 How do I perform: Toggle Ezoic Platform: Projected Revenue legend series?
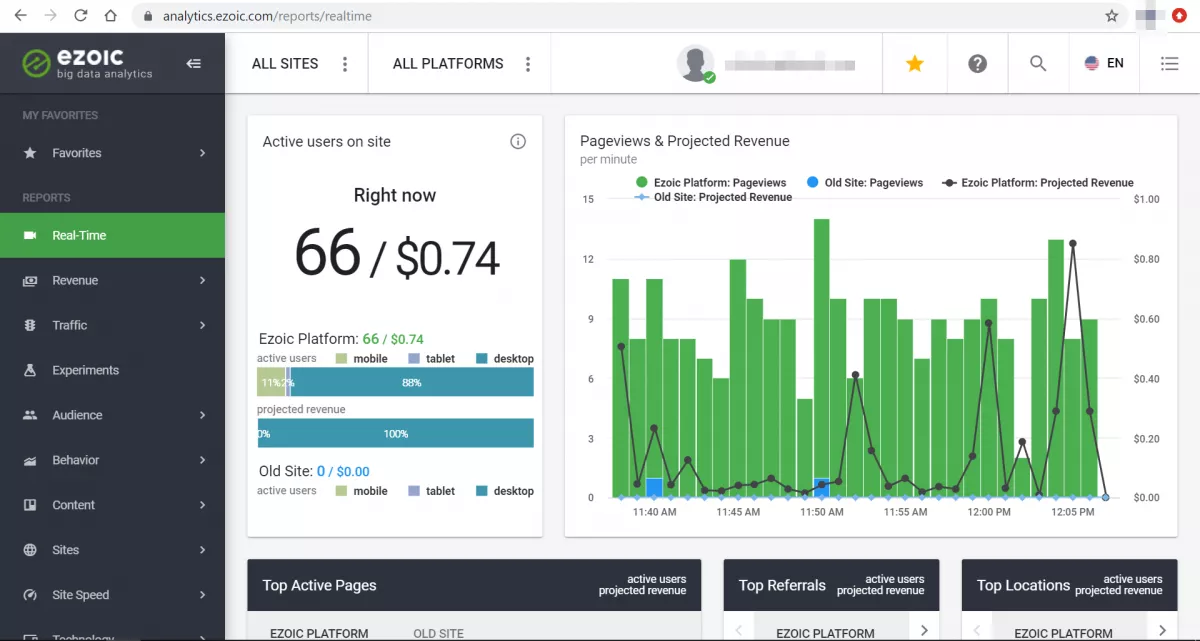(1037, 183)
